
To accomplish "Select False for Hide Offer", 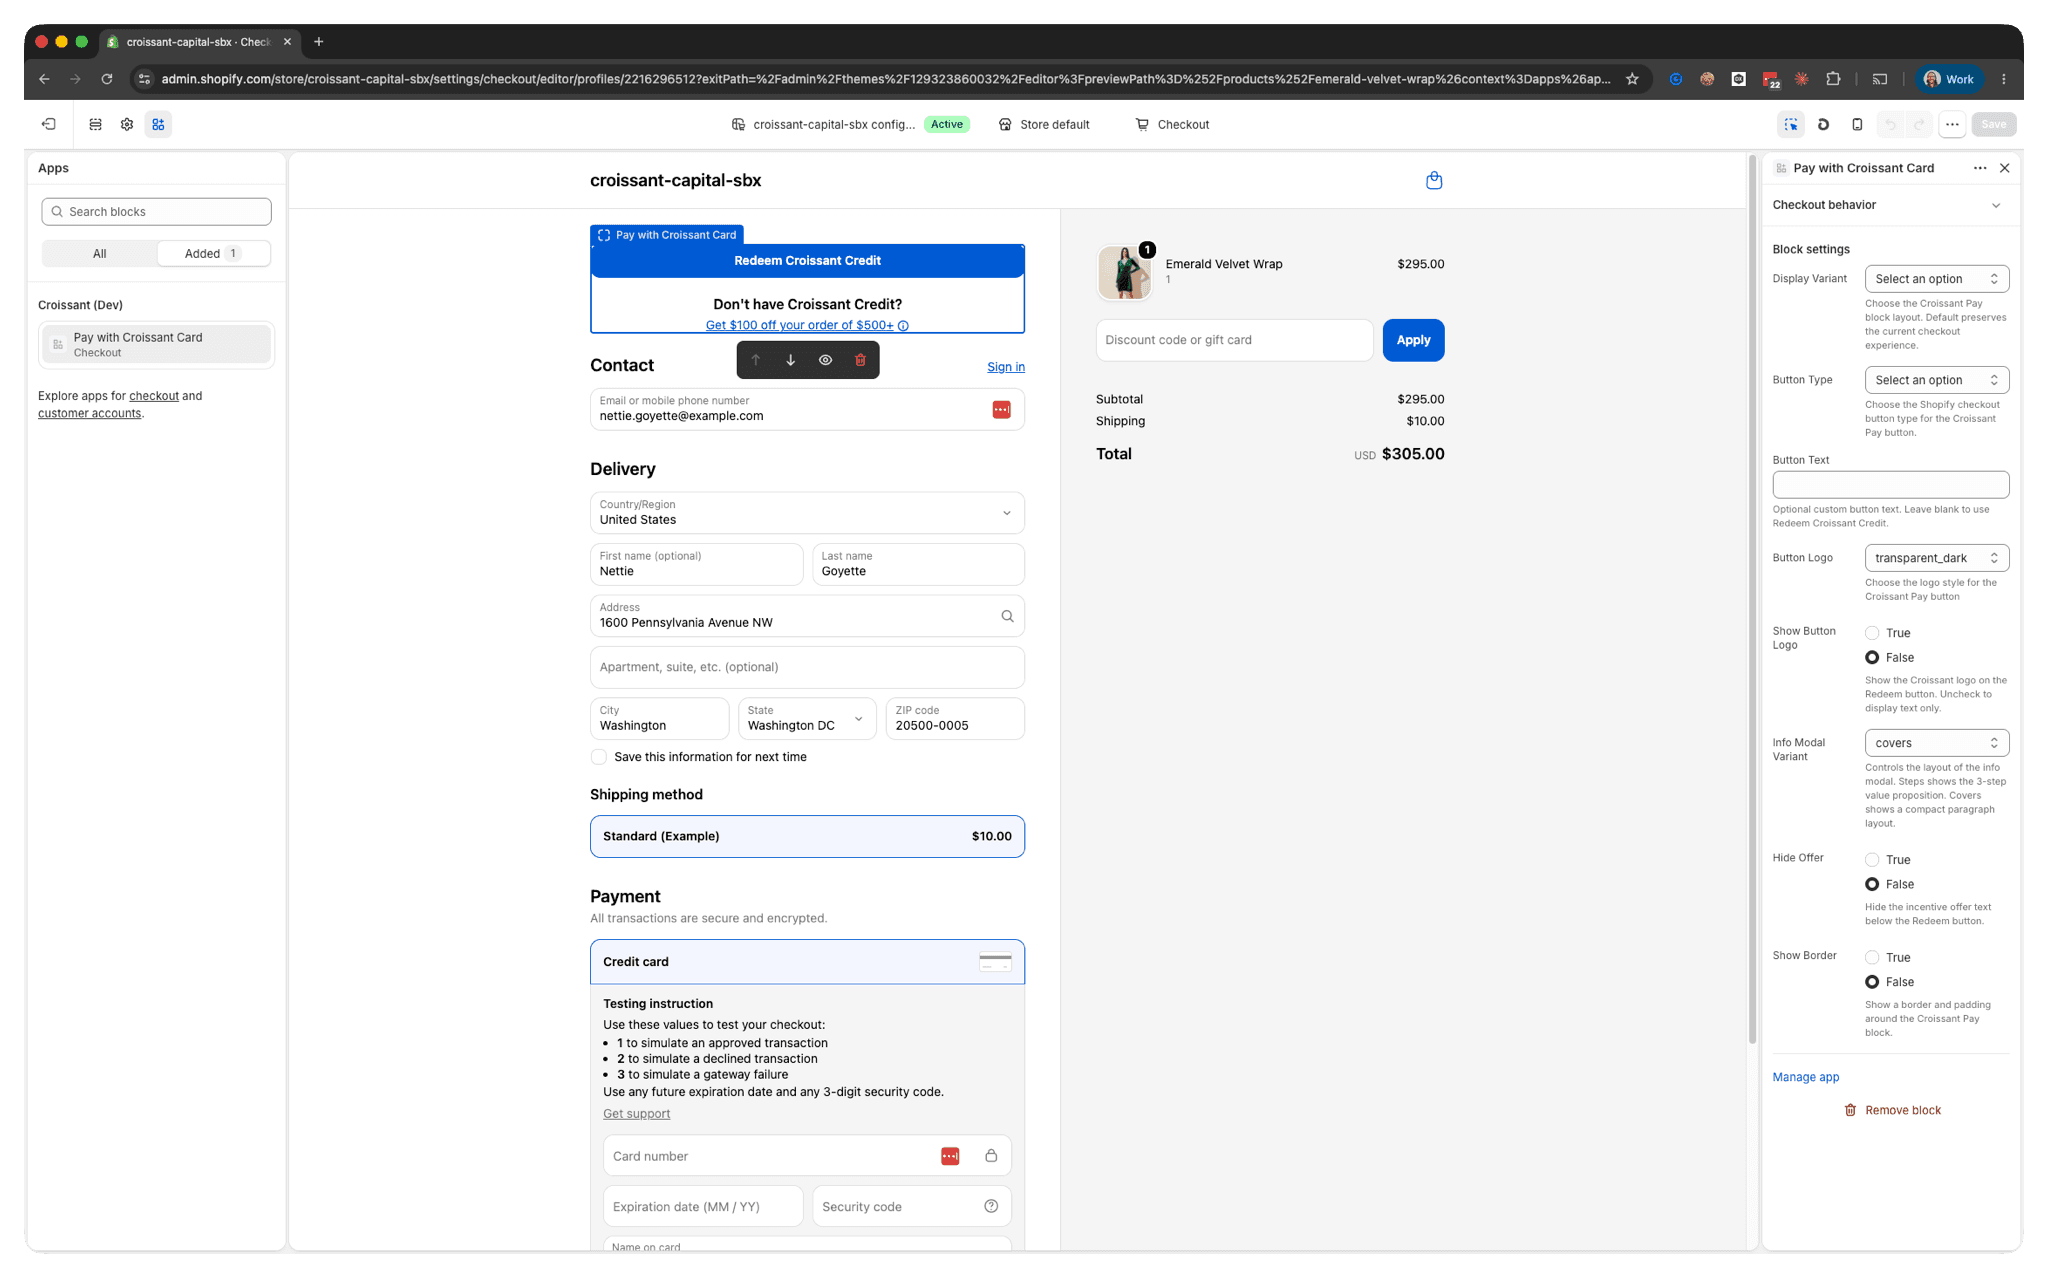I will [x=1872, y=884].
